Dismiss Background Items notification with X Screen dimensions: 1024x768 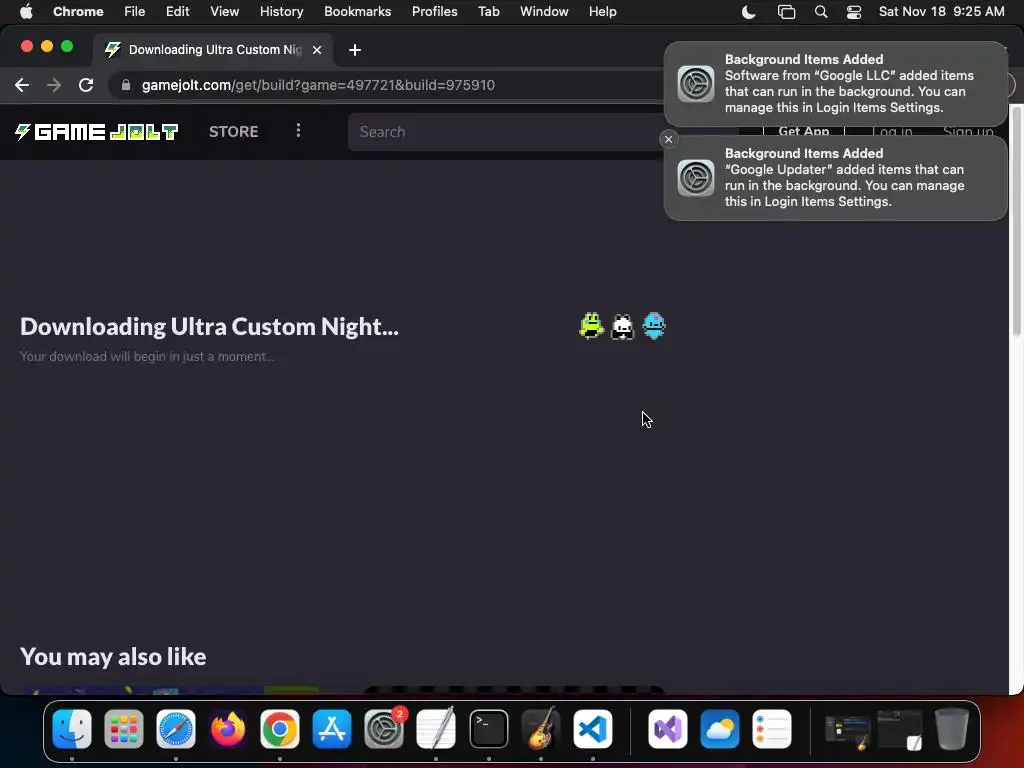[668, 139]
